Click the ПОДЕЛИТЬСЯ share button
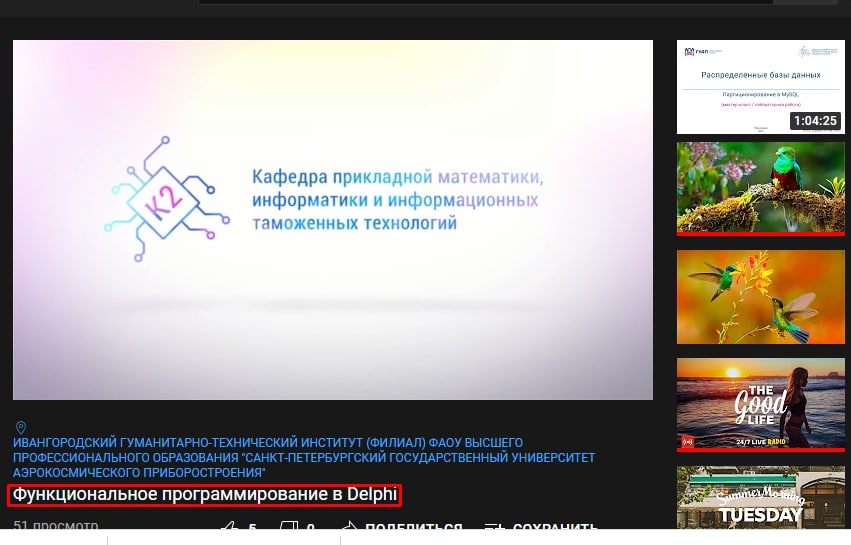851x545 pixels. click(403, 526)
